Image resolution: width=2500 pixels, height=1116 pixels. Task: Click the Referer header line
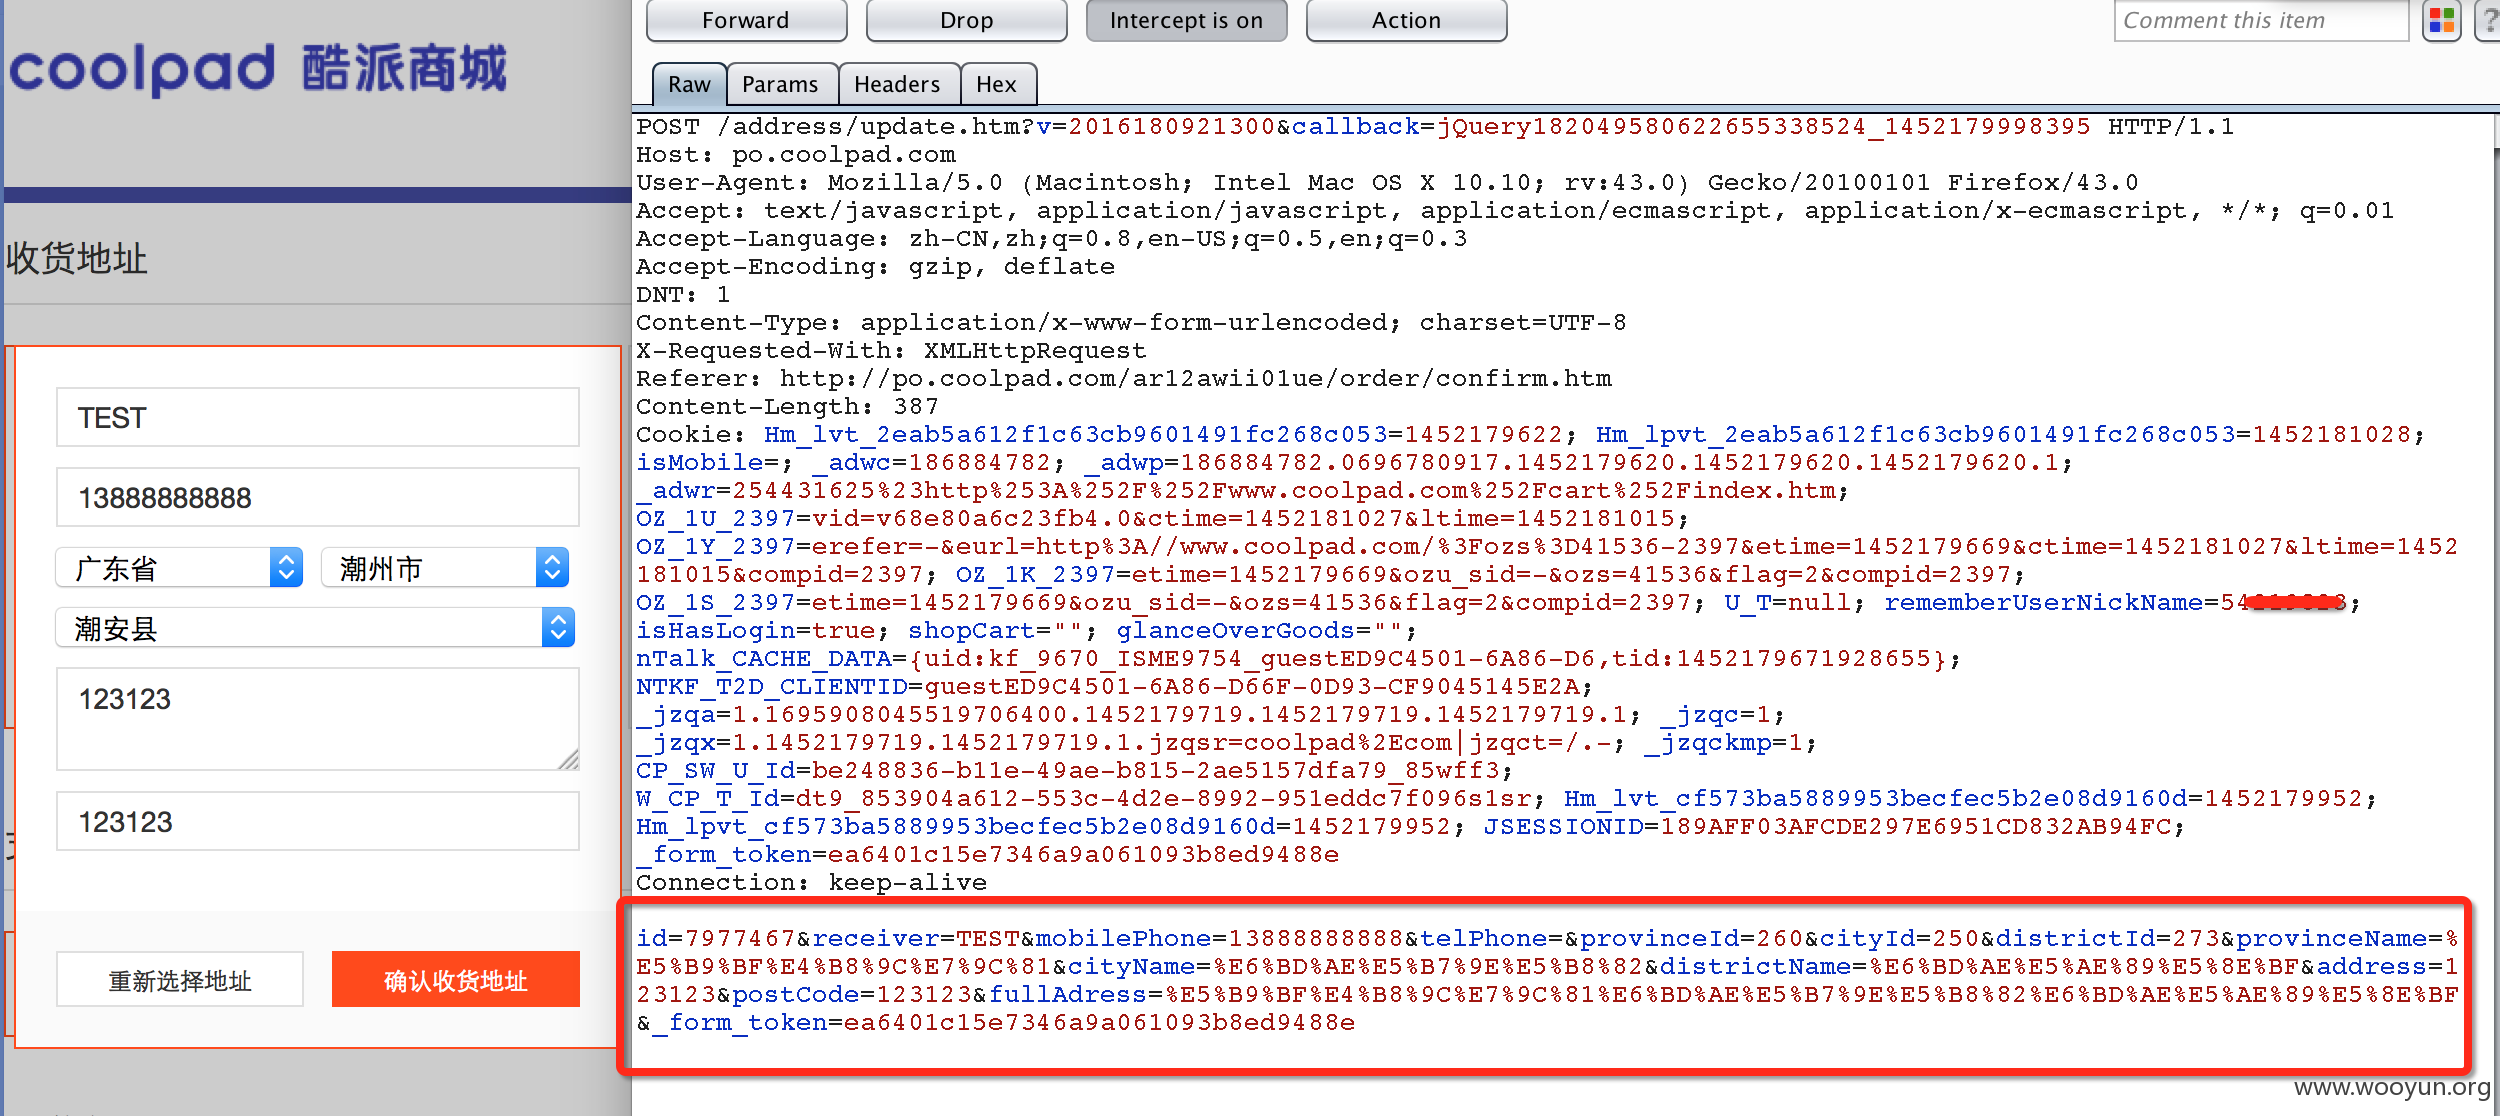coord(1124,379)
